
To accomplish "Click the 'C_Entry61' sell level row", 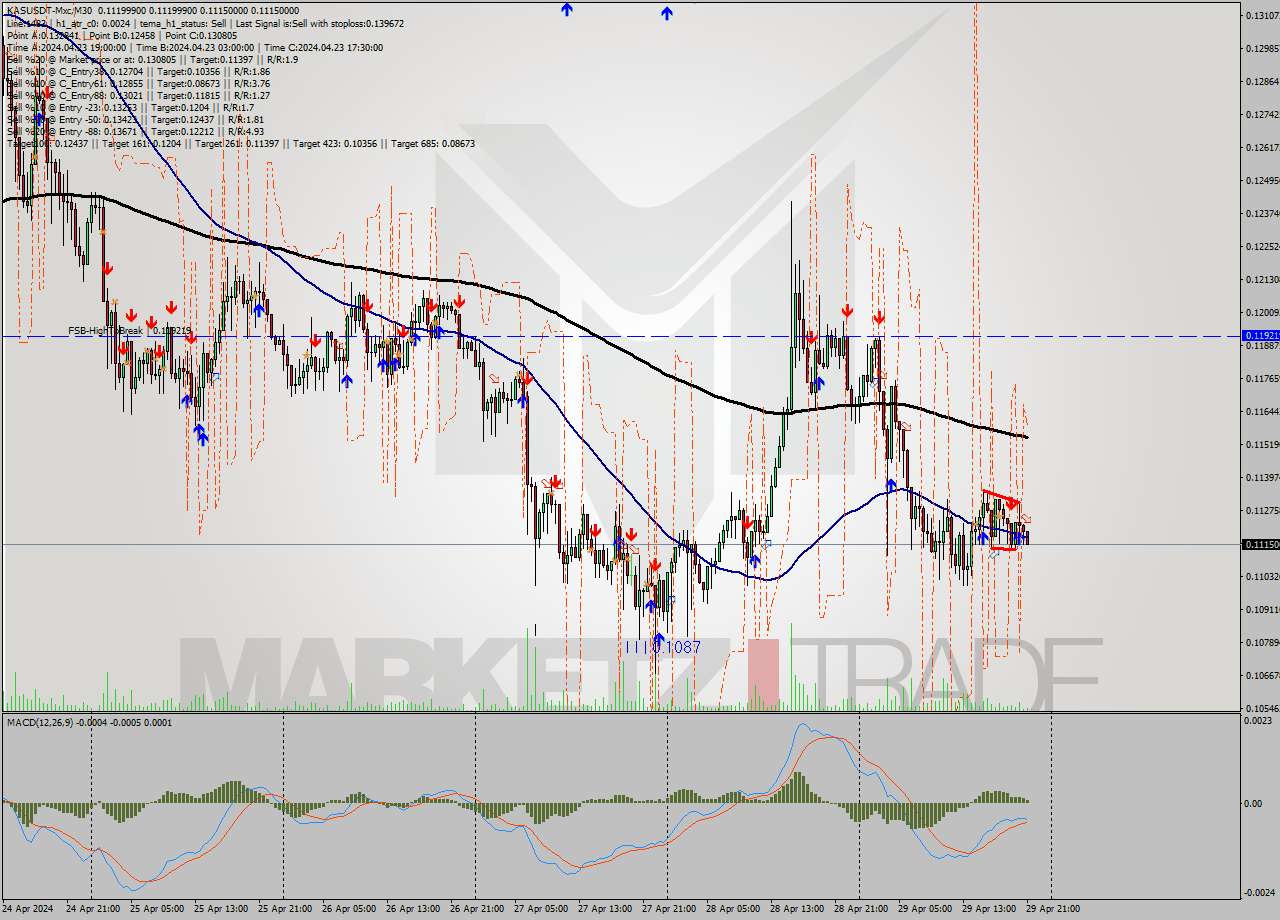I will point(138,83).
